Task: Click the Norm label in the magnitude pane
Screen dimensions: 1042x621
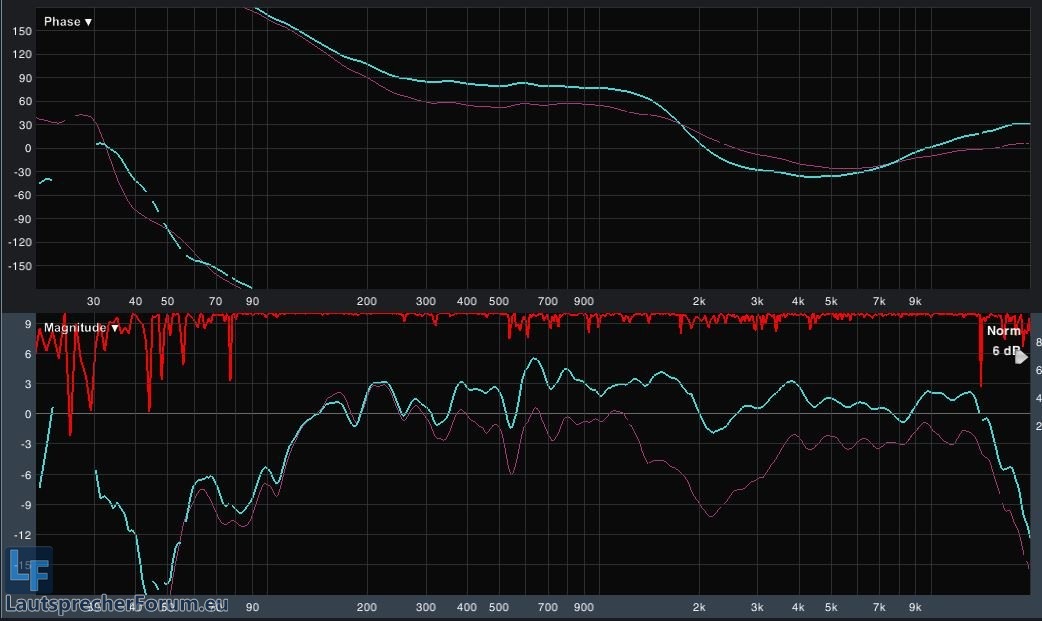Action: (1003, 331)
